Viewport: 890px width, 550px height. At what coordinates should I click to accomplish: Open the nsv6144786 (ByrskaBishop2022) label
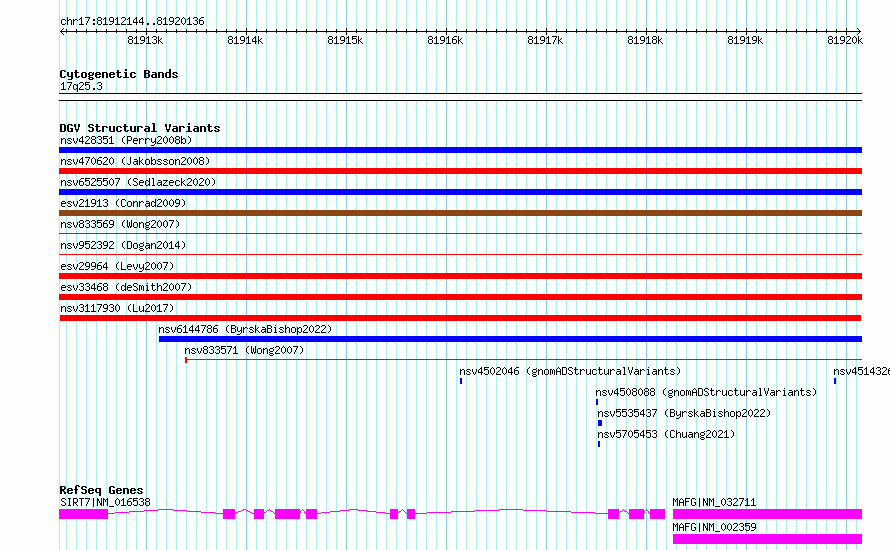pyautogui.click(x=245, y=329)
